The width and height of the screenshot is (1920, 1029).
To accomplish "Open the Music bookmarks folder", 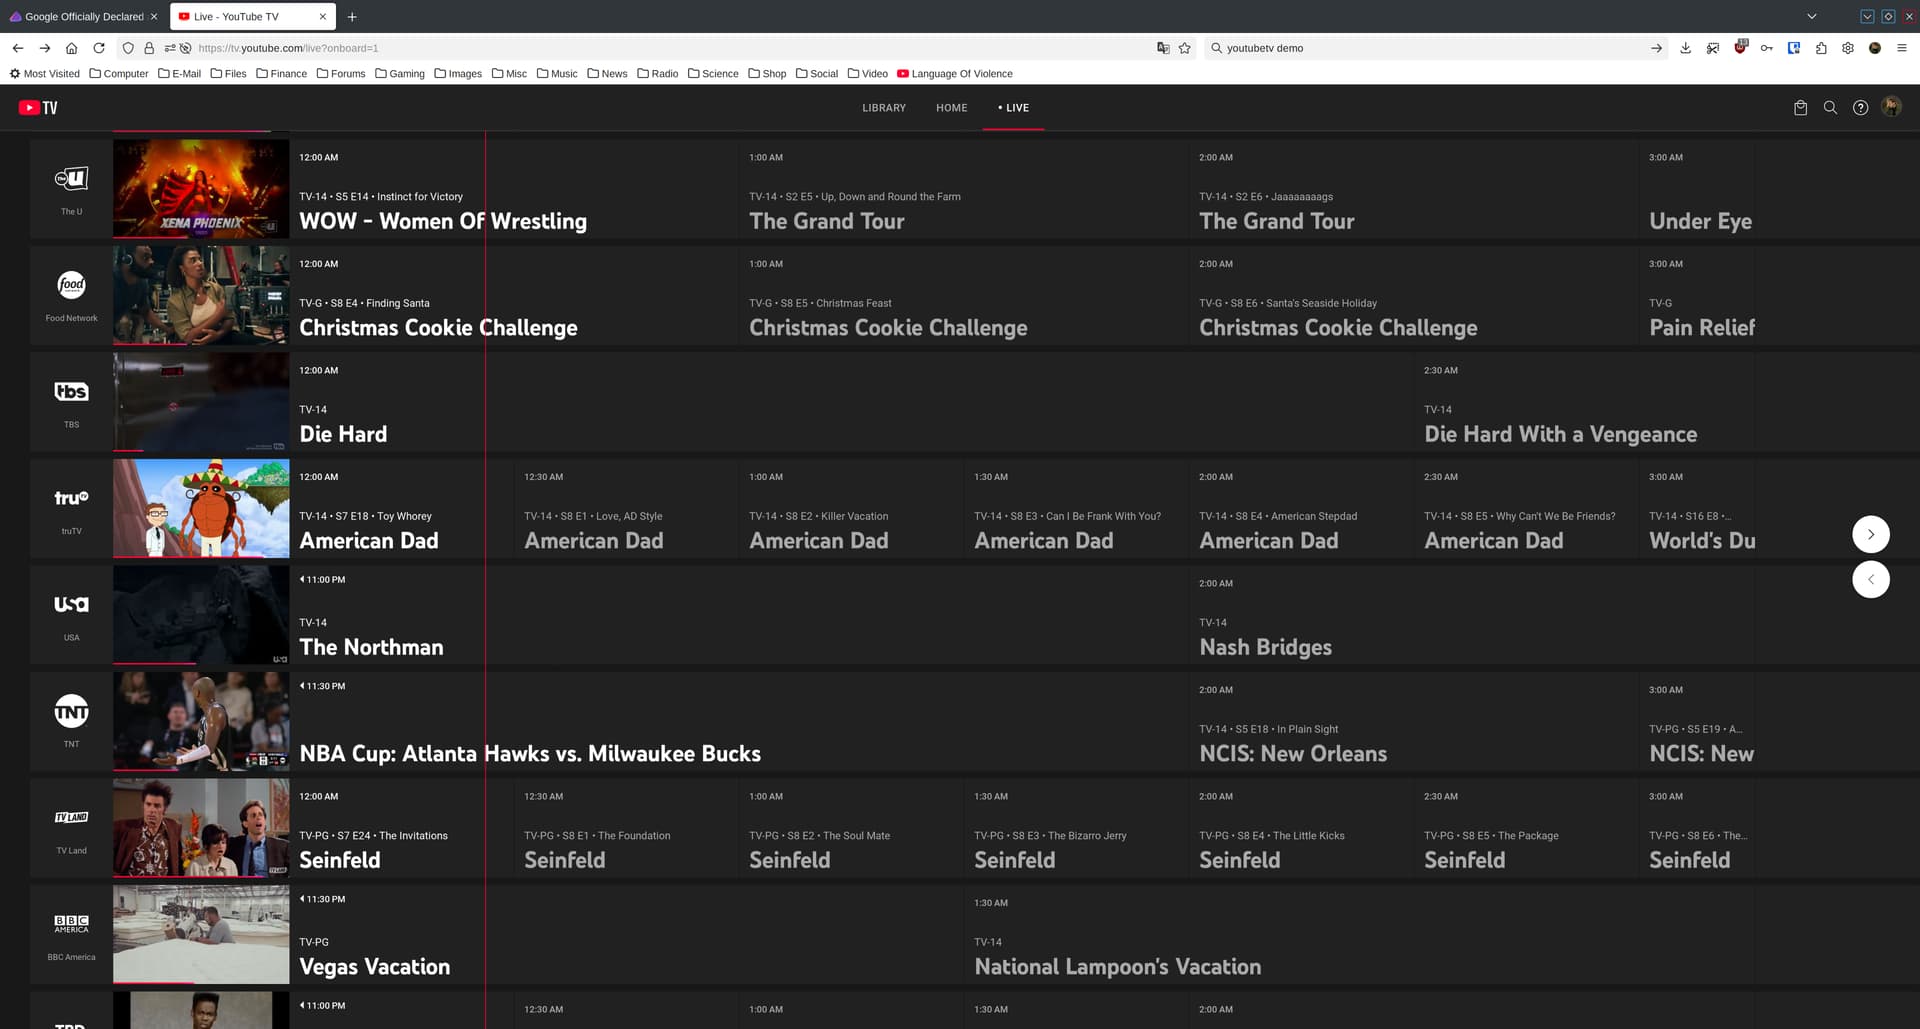I will pyautogui.click(x=557, y=74).
